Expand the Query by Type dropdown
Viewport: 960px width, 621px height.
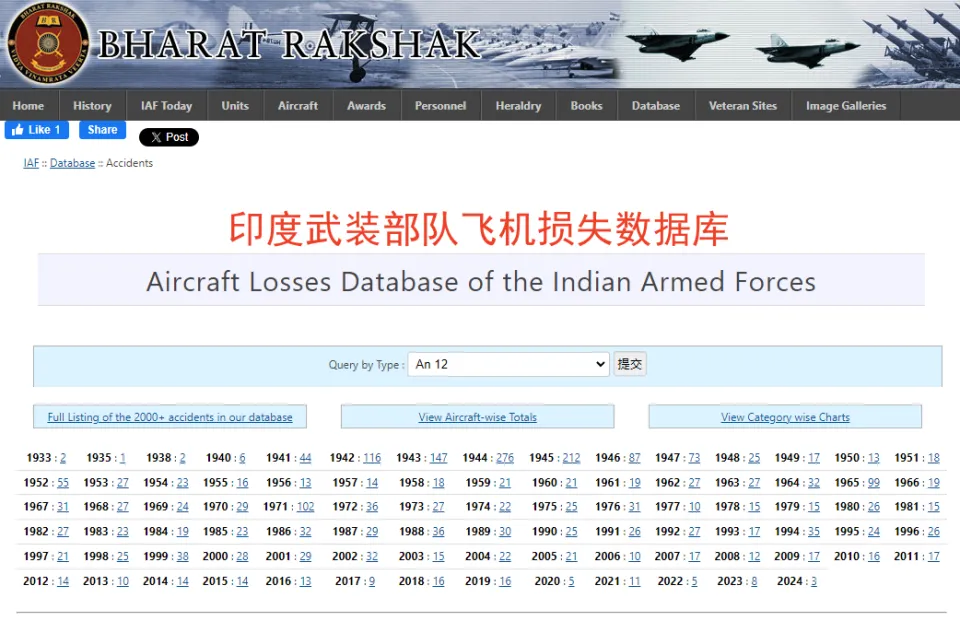click(x=509, y=364)
